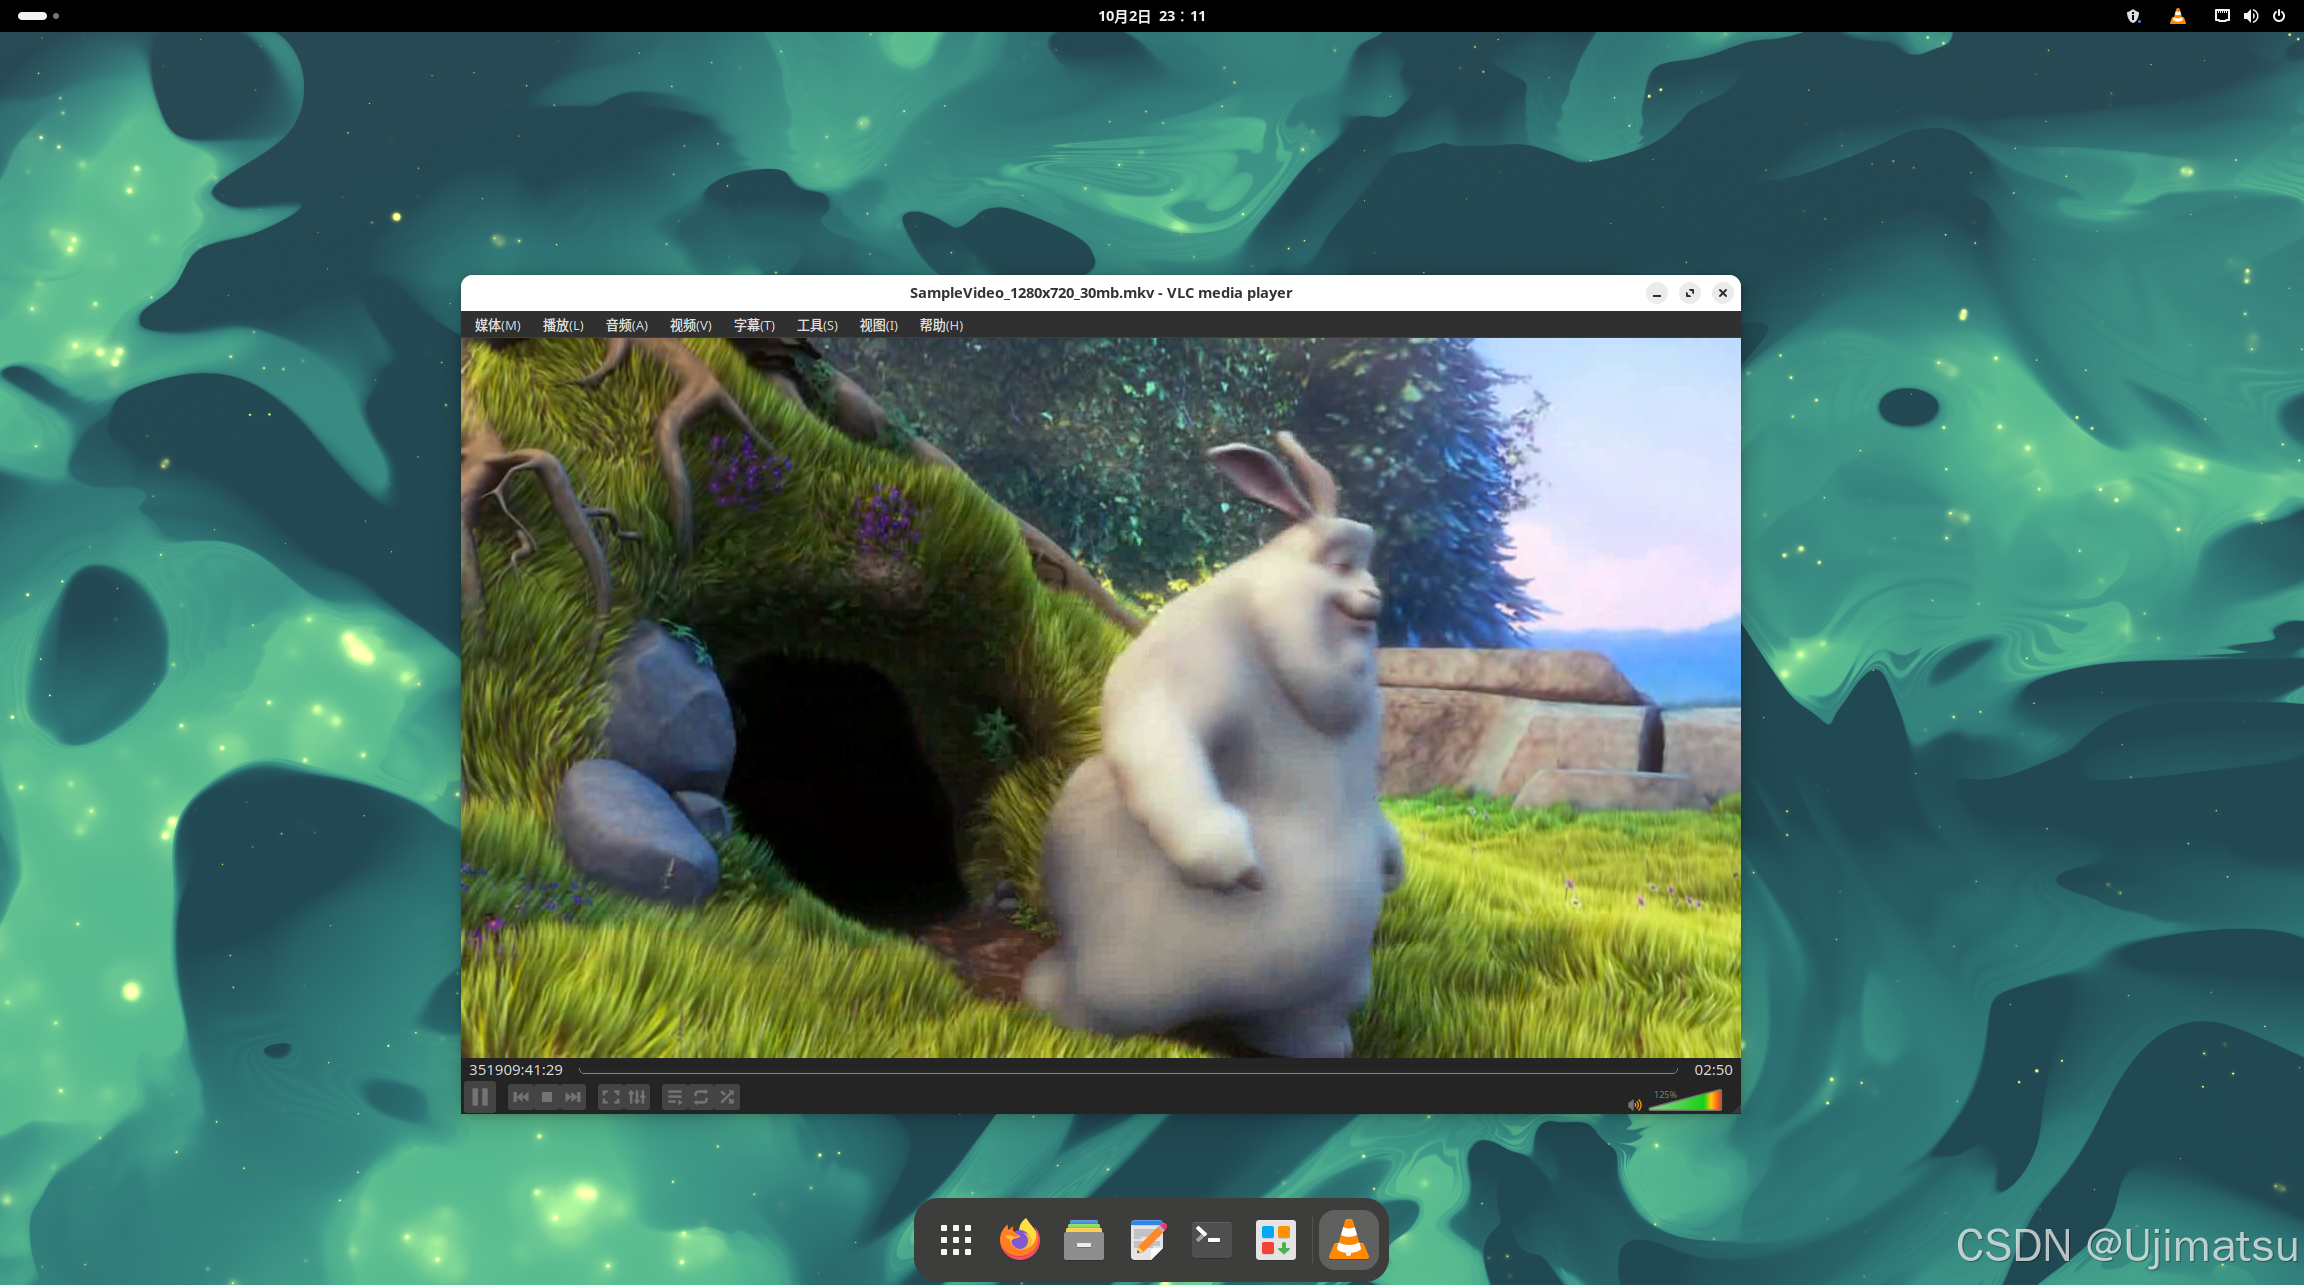
Task: Expand the 字幕(T) subtitle menu
Action: [754, 325]
